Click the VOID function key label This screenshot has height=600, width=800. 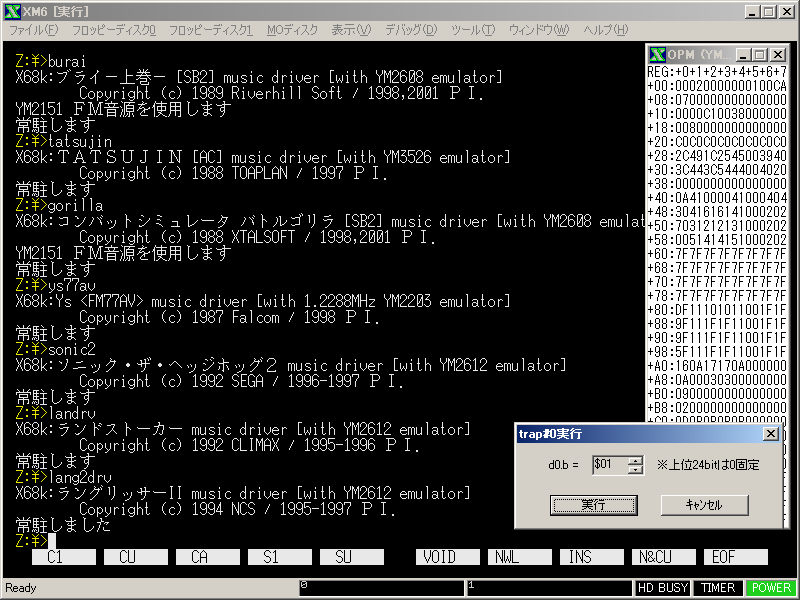coord(448,557)
